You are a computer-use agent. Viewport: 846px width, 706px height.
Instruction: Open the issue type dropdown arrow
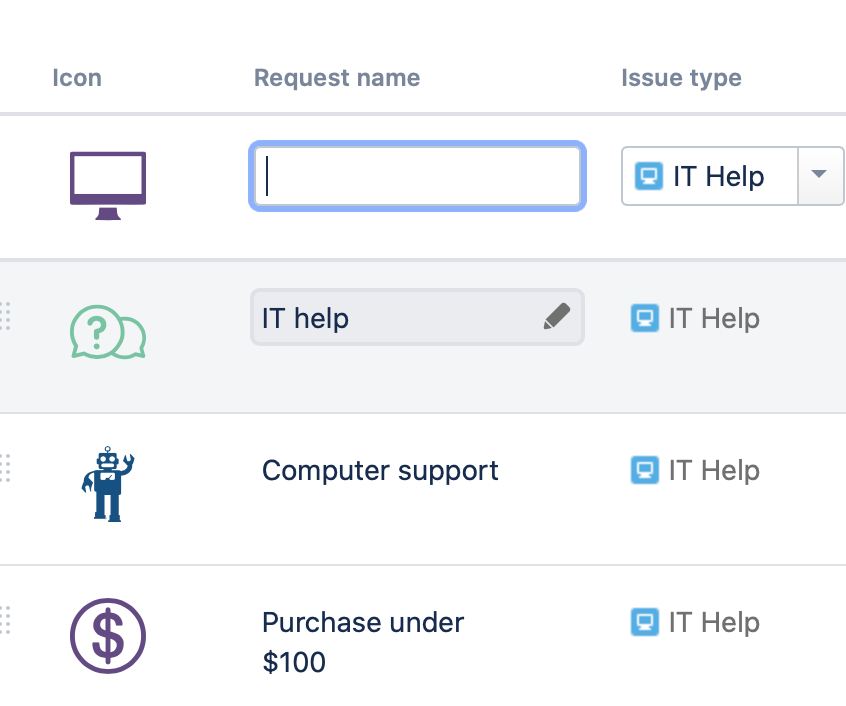[819, 176]
